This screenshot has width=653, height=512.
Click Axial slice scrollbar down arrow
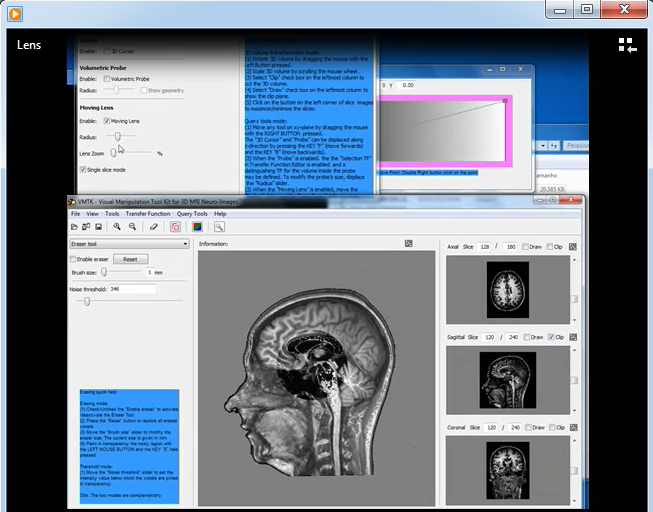click(575, 320)
